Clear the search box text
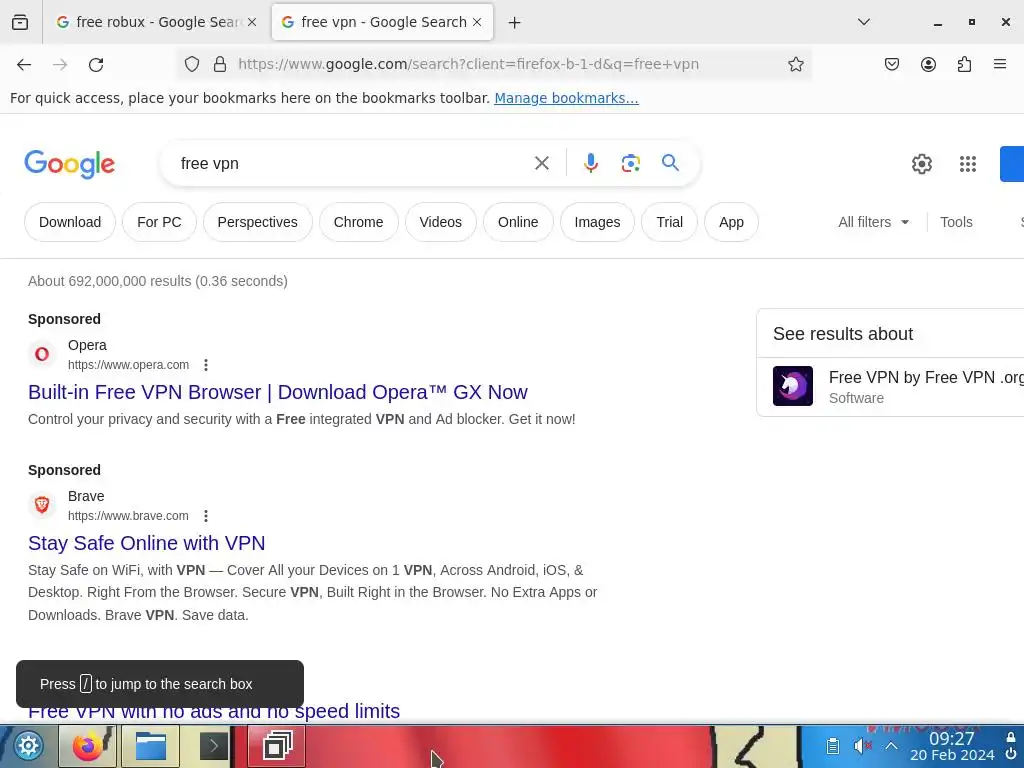The height and width of the screenshot is (768, 1024). [541, 163]
